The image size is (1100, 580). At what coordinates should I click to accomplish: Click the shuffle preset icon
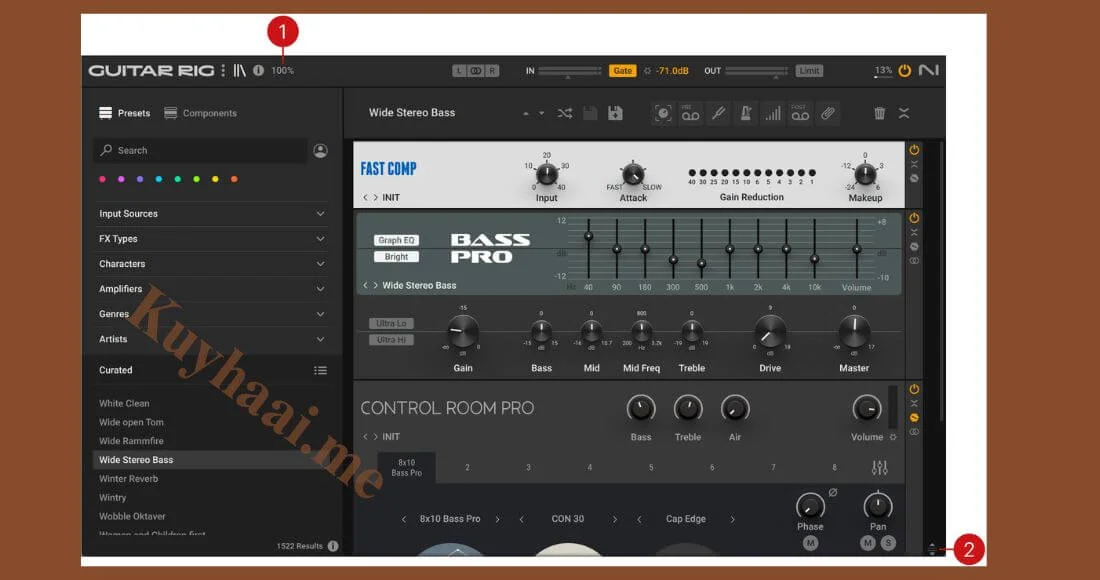click(x=565, y=113)
